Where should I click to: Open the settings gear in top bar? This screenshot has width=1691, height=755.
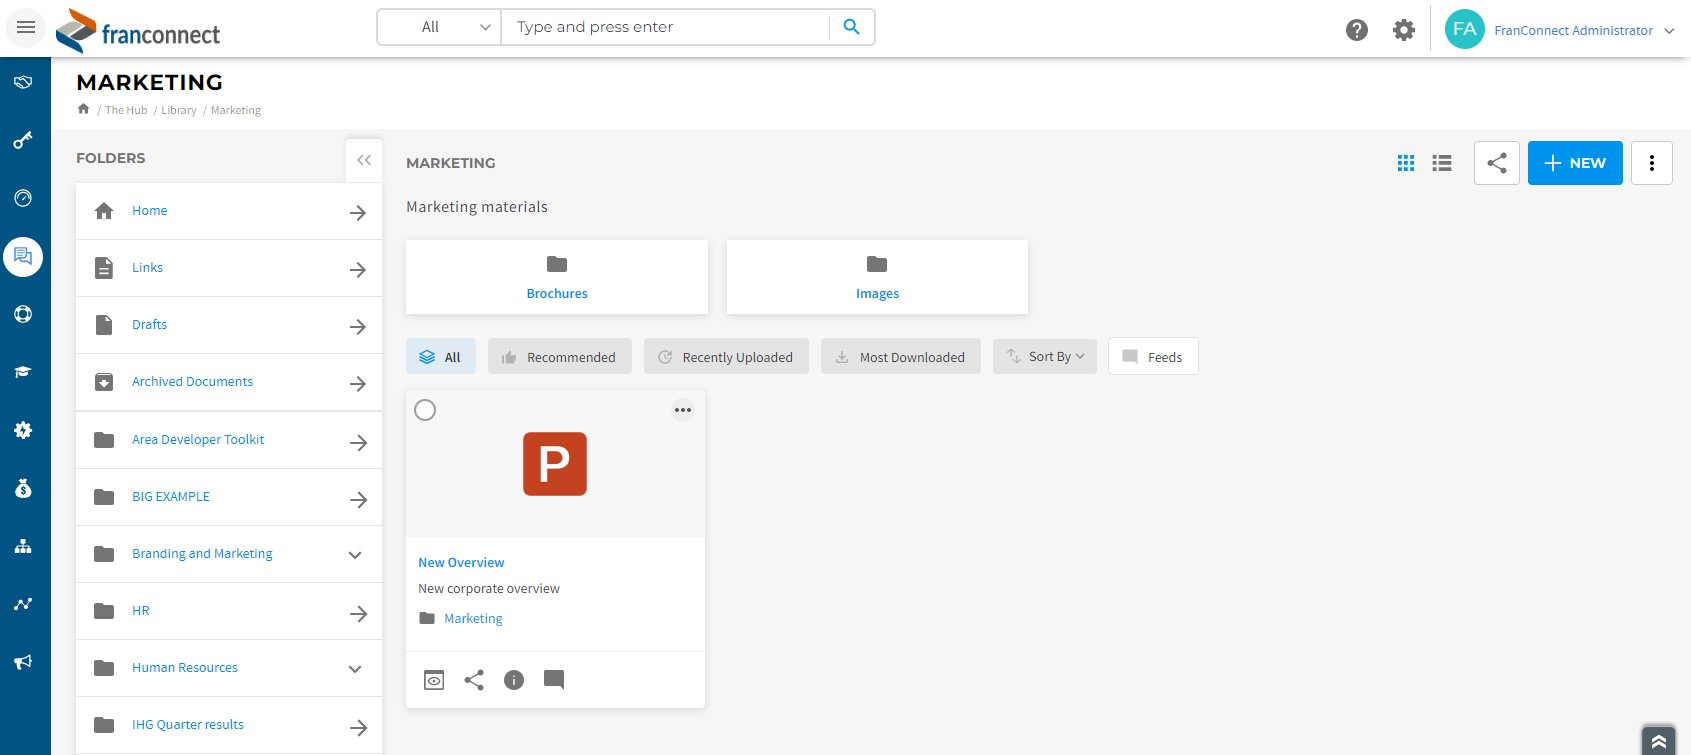1403,30
